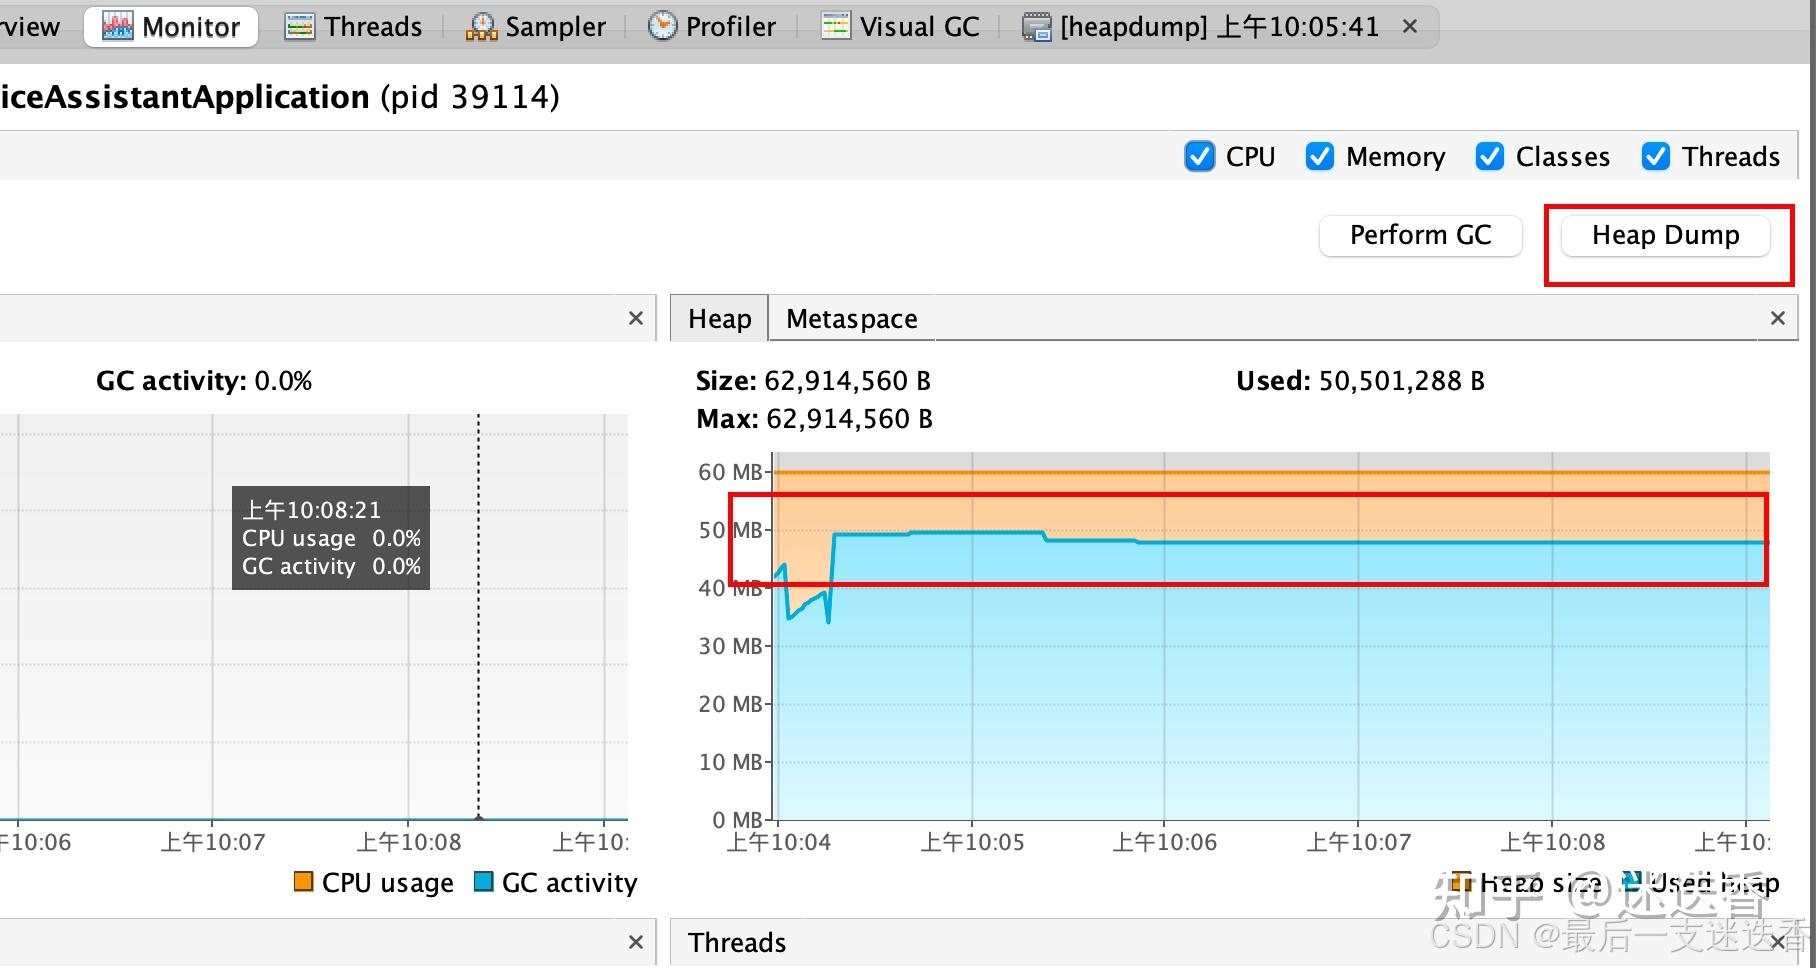Click the Visual GC tab icon
The height and width of the screenshot is (968, 1816).
pos(835,26)
